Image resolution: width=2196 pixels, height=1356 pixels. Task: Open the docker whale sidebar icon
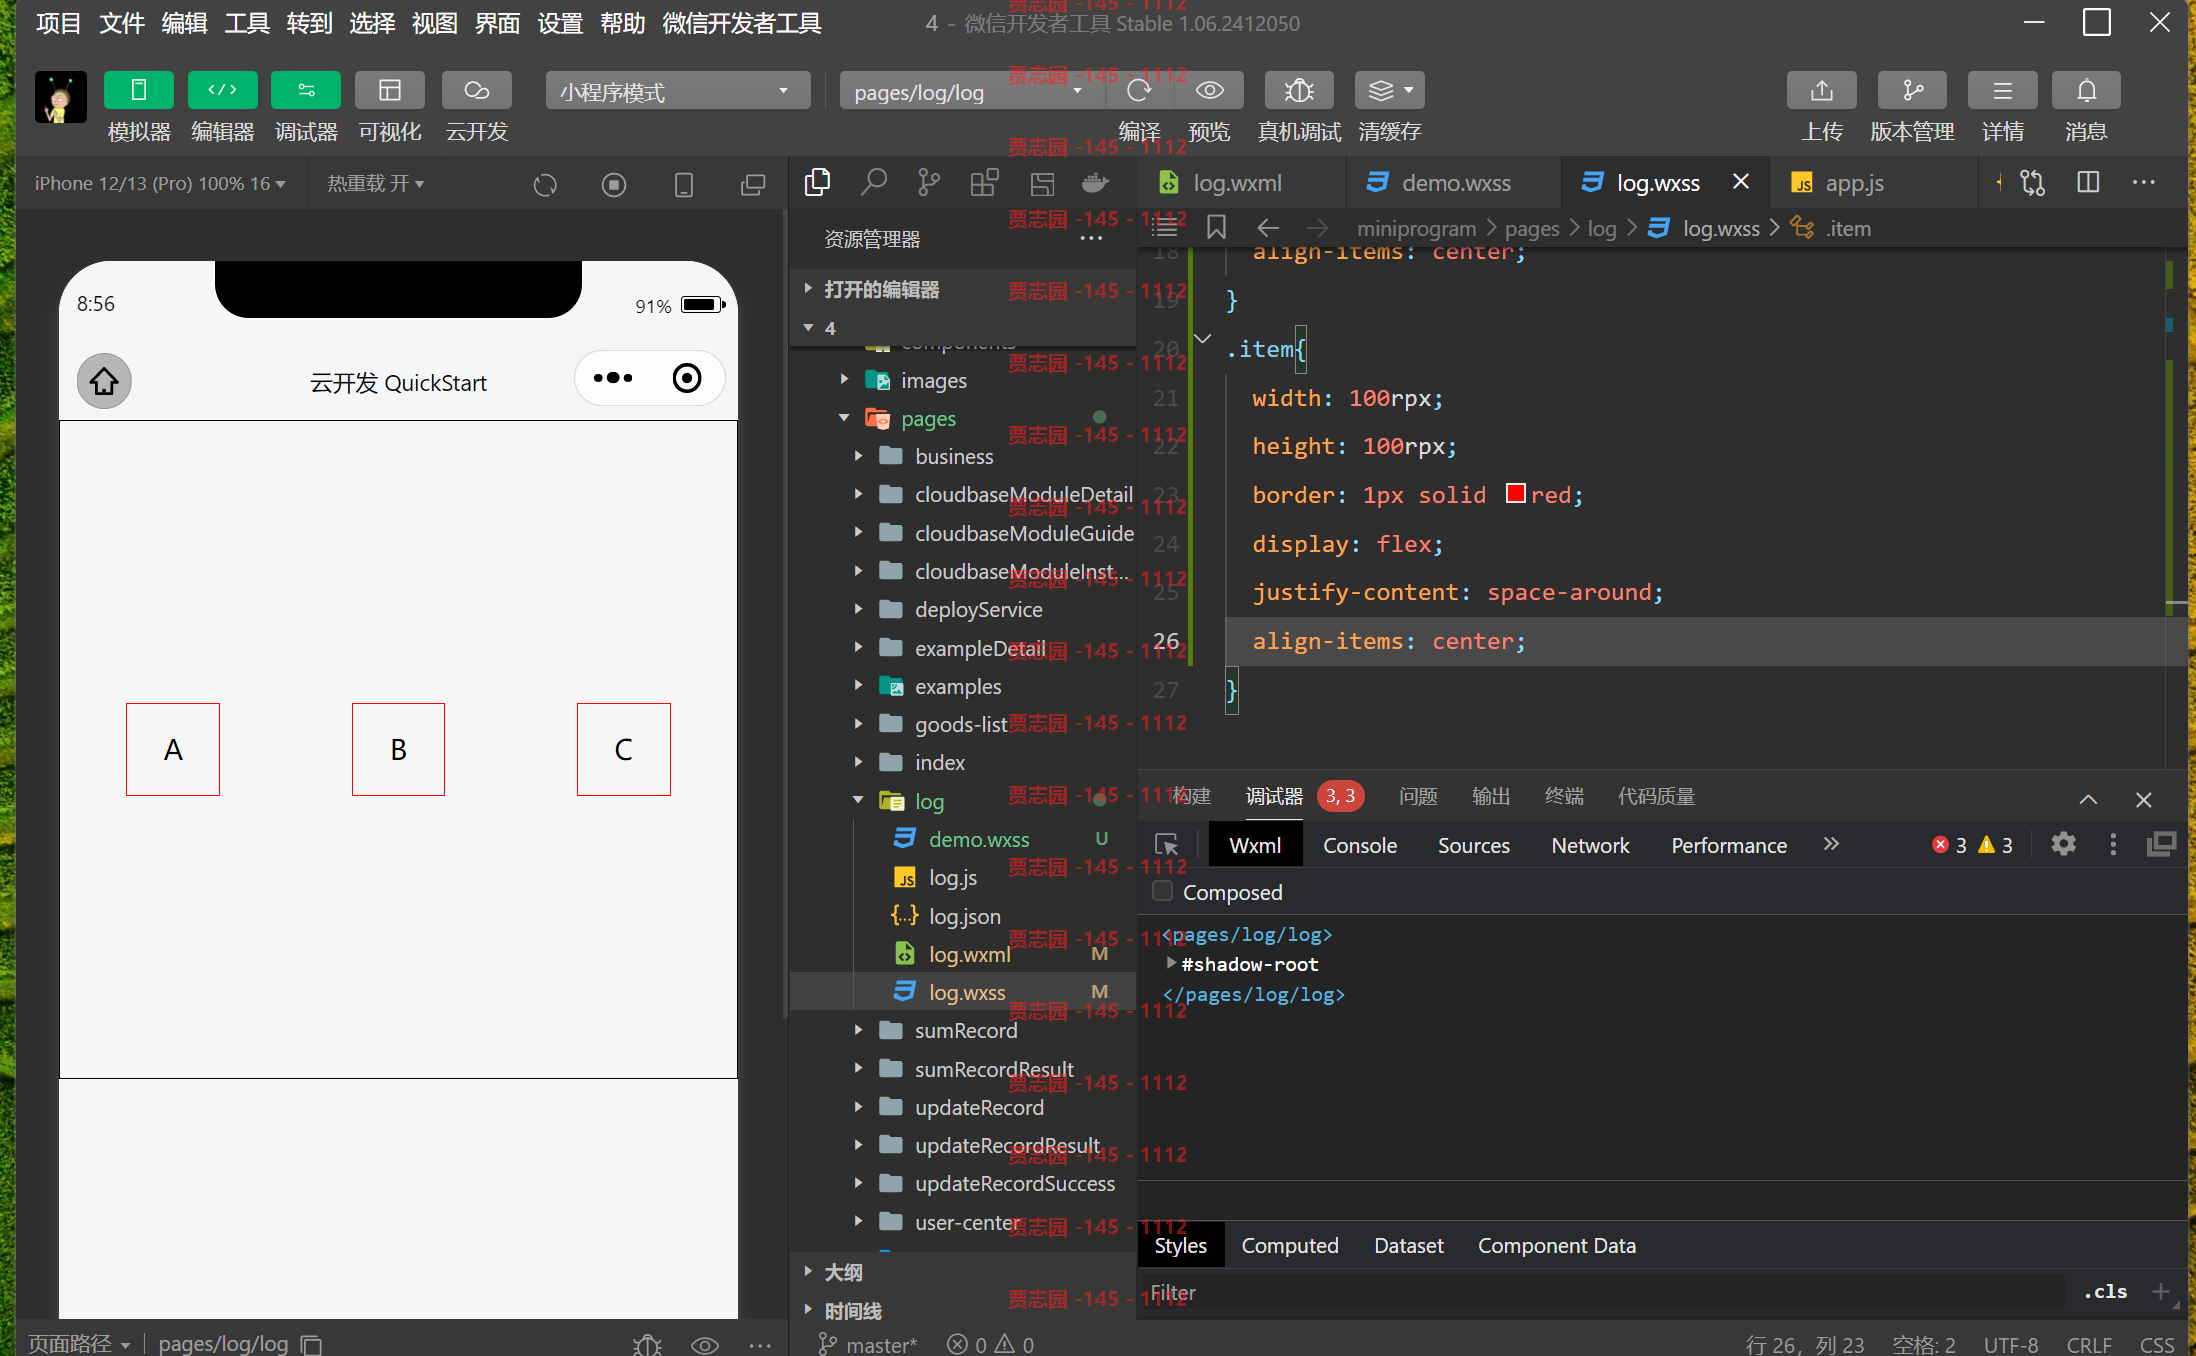pyautogui.click(x=1096, y=183)
